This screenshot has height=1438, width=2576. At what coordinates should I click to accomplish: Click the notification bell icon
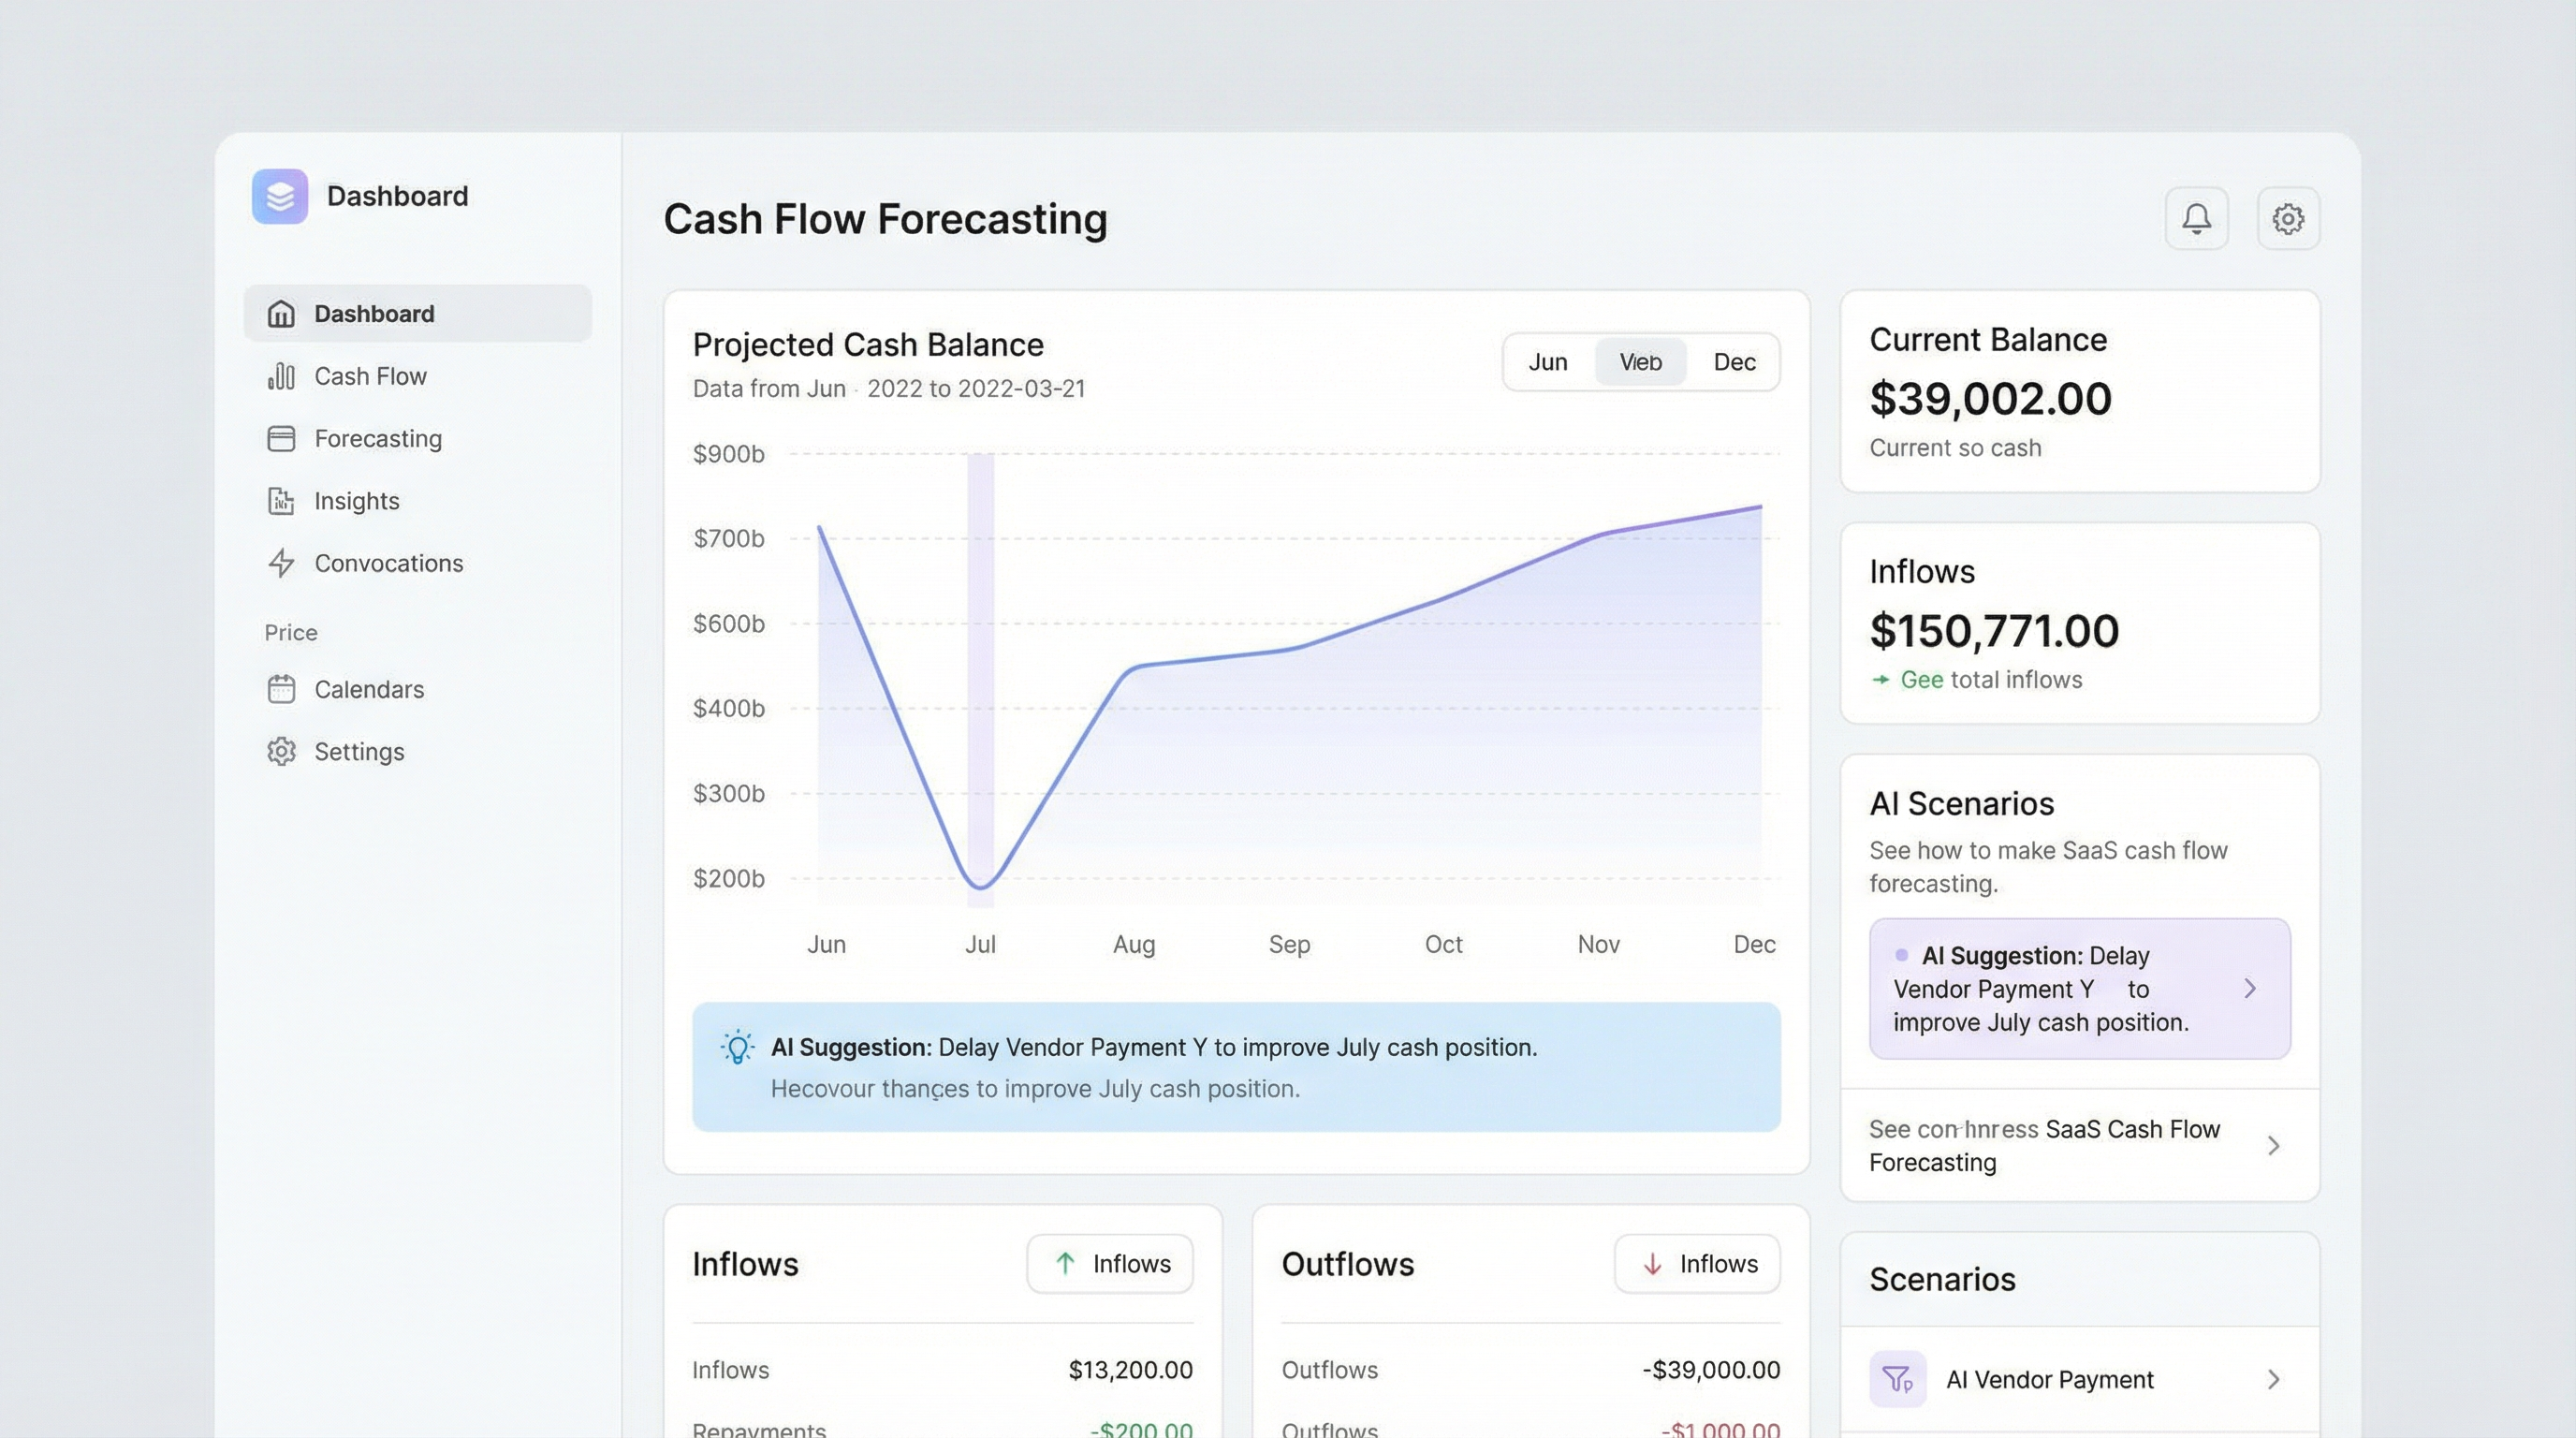coord(2196,218)
